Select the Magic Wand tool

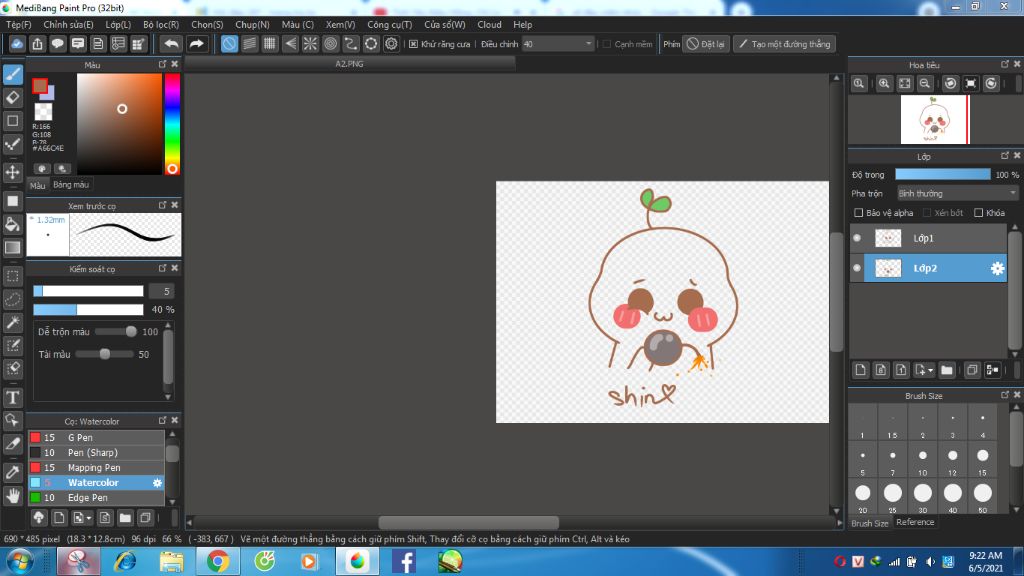pos(12,323)
